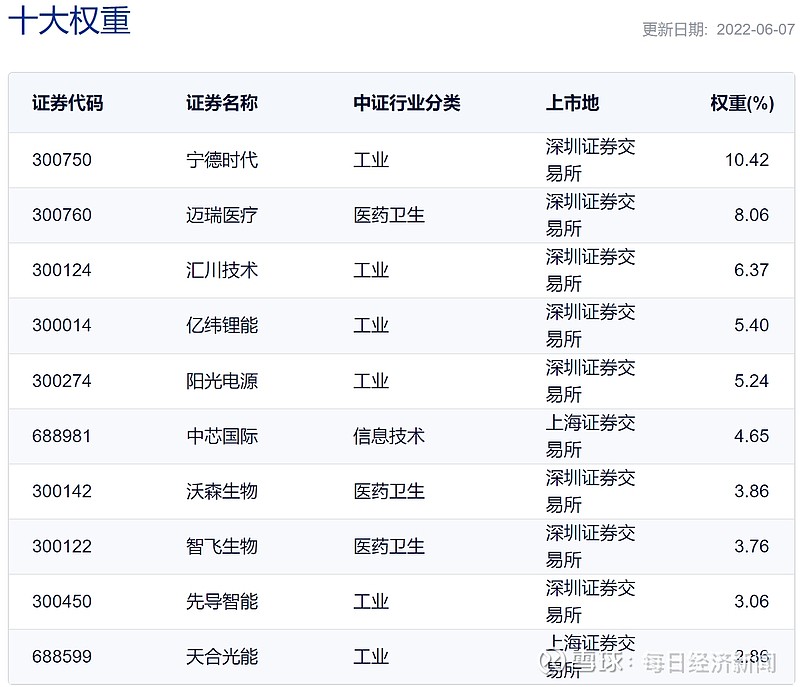The width and height of the screenshot is (800, 687).
Task: Select stock code 688599
Action: click(62, 657)
